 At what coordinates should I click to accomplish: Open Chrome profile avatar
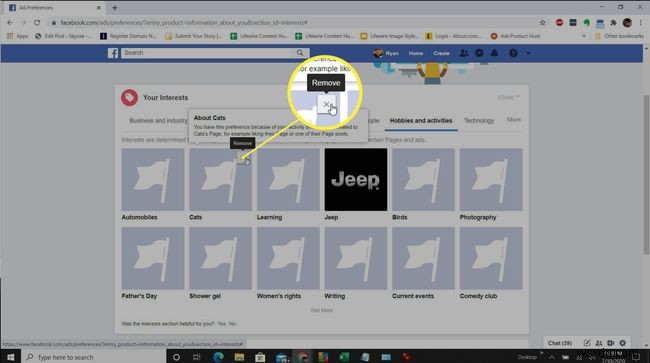627,22
